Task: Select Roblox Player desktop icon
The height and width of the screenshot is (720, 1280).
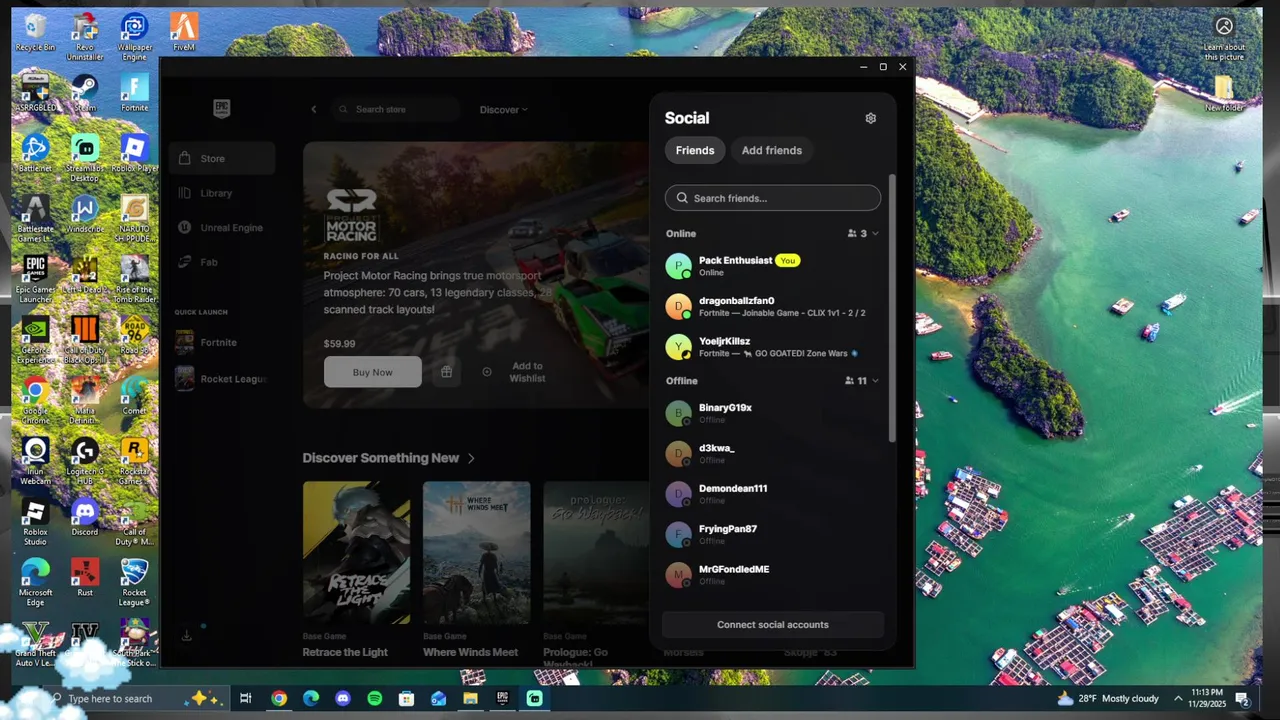Action: 134,154
